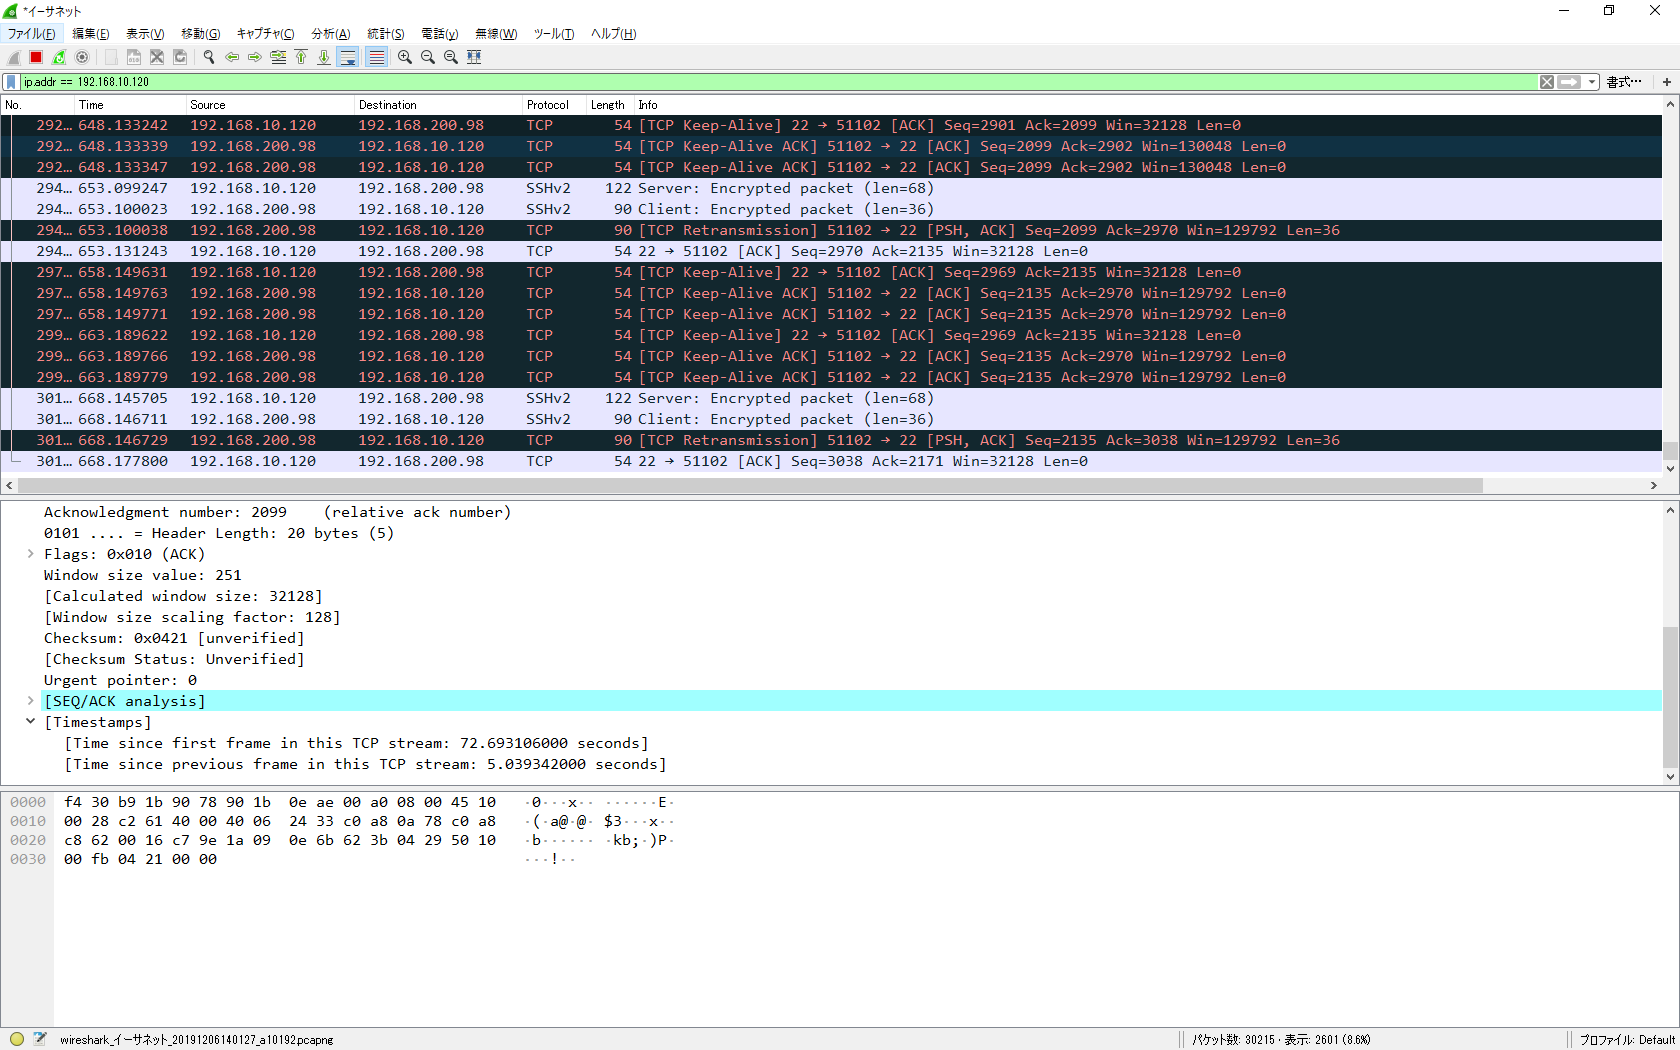Open capture file properties note icon
This screenshot has height=1050, width=1680.
click(40, 1039)
